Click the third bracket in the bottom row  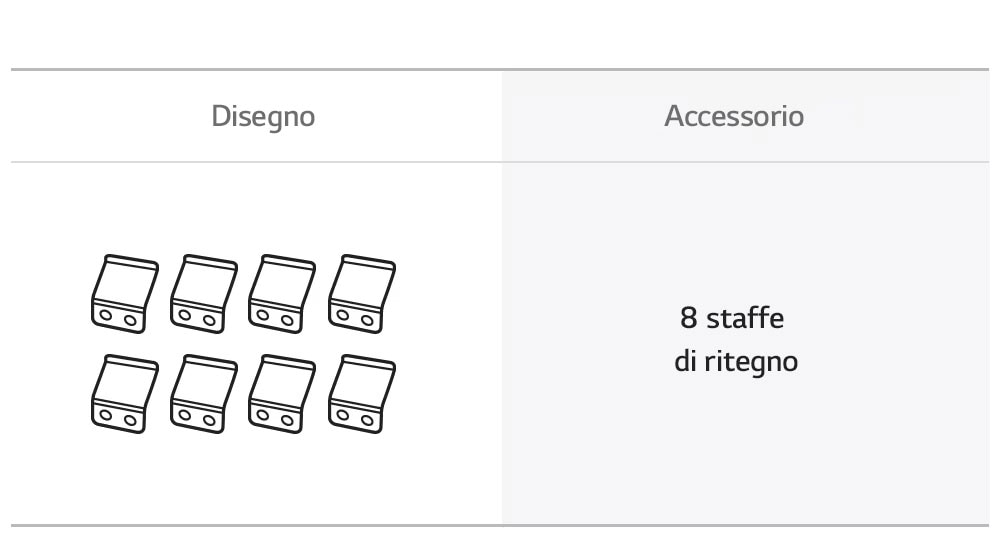point(281,393)
